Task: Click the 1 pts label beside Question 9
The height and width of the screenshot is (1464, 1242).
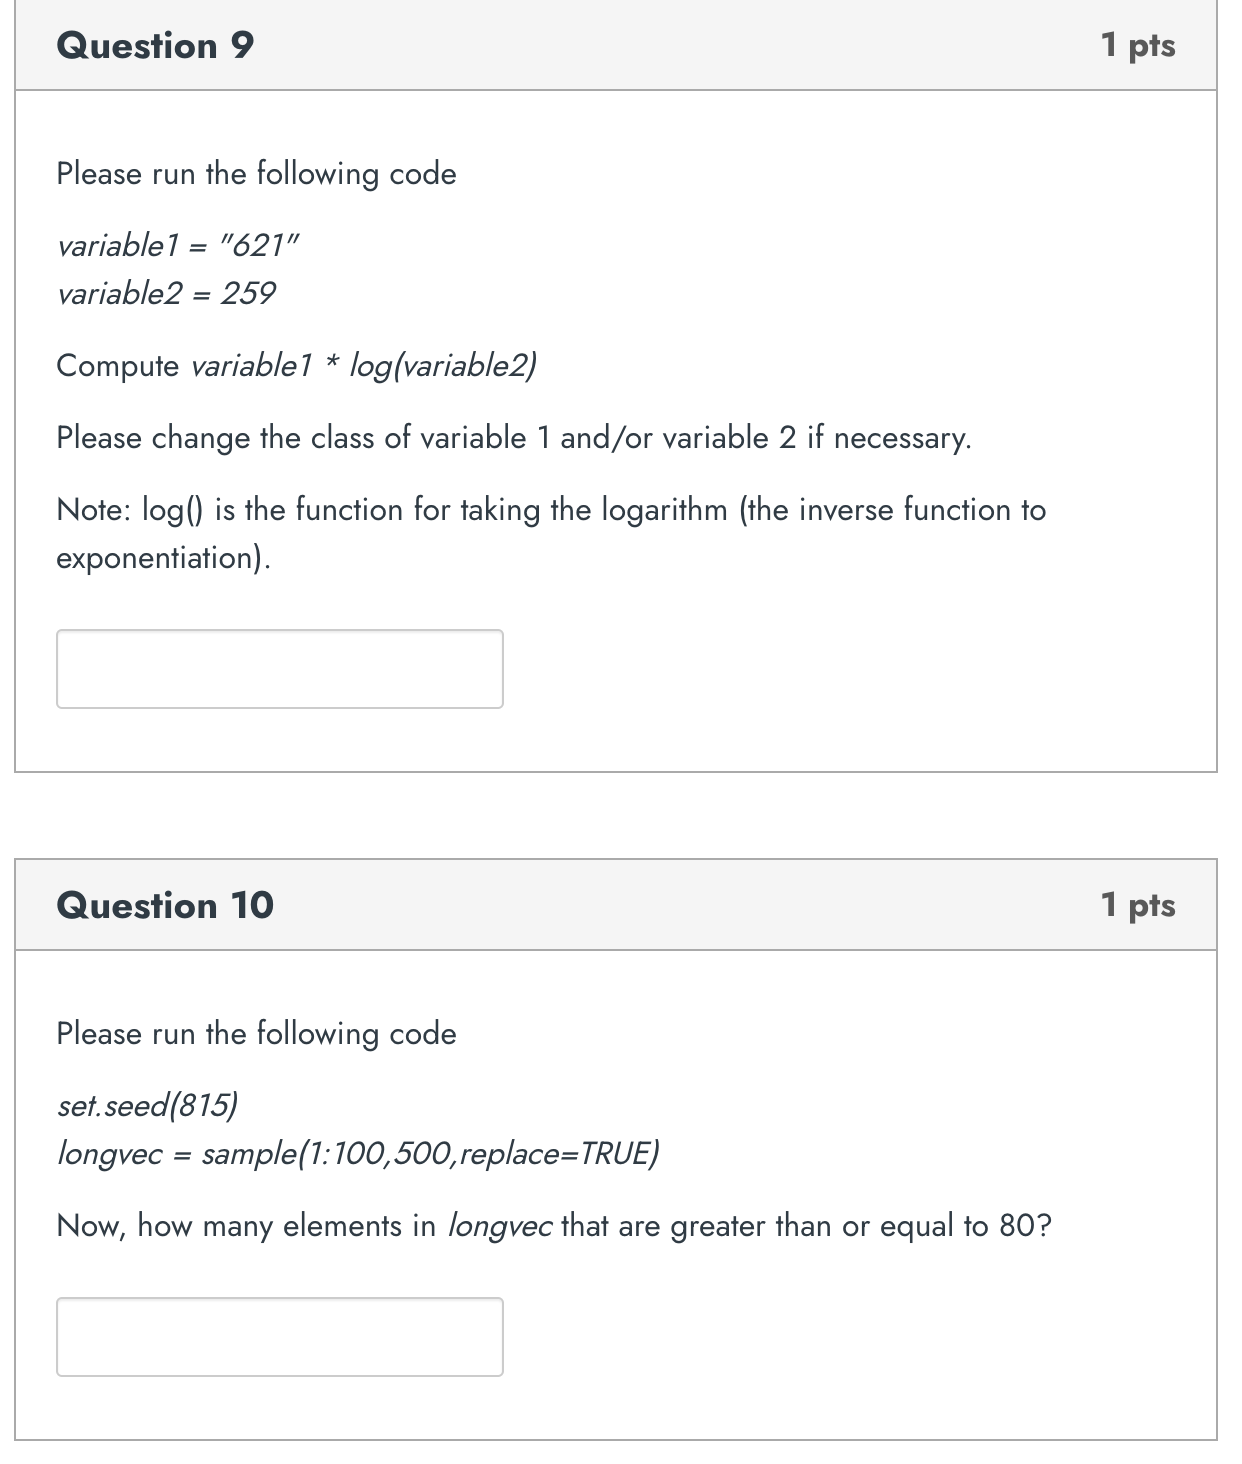Action: pos(1140,45)
